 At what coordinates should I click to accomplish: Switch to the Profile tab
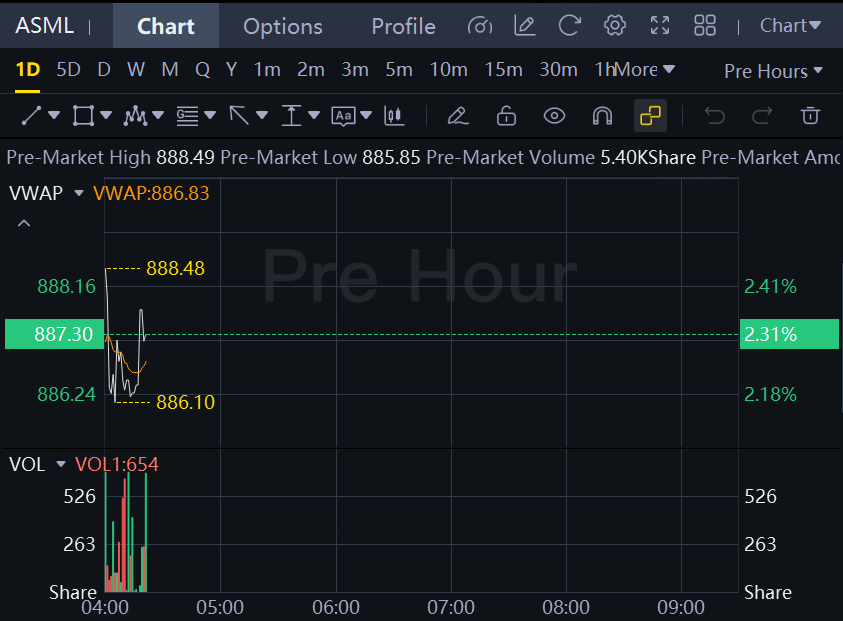click(x=403, y=26)
